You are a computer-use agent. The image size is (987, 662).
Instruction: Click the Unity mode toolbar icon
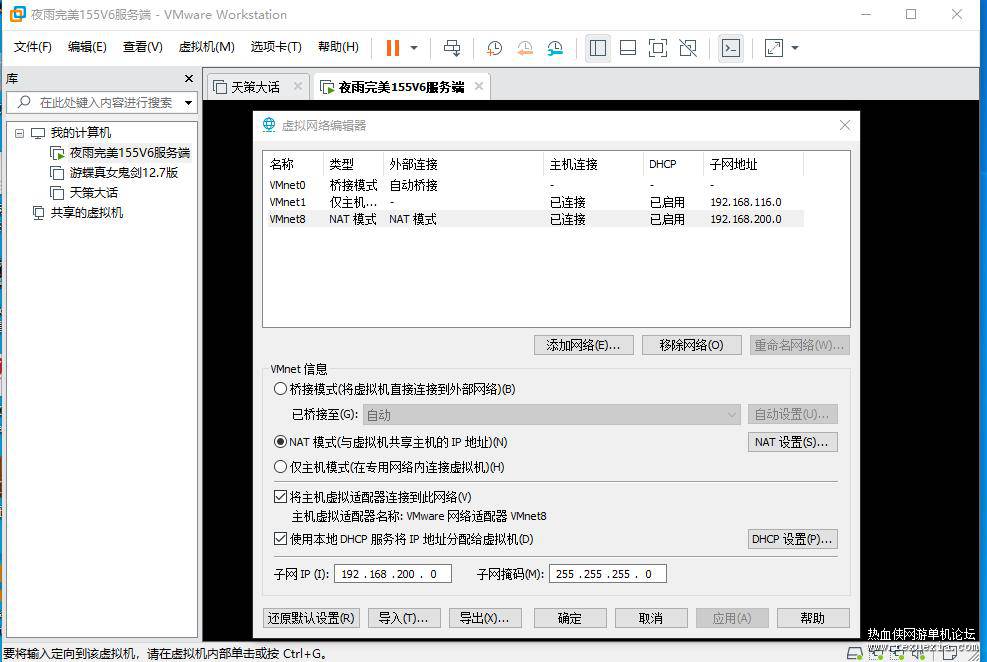click(x=688, y=48)
